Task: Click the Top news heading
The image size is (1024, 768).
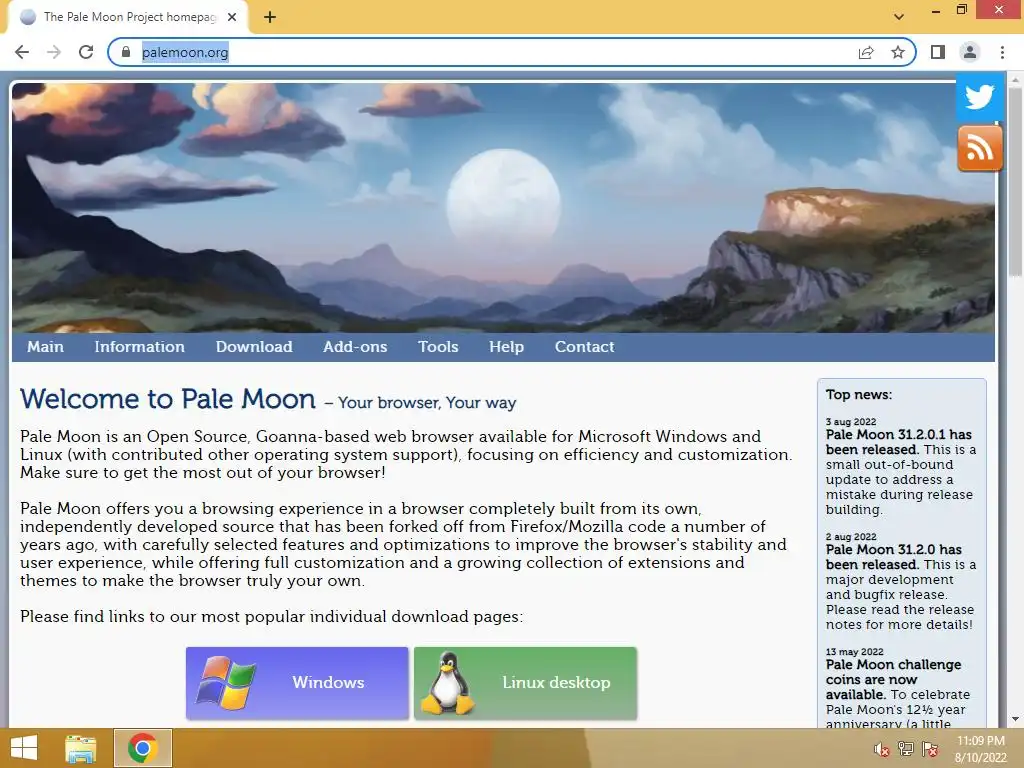Action: coord(859,394)
